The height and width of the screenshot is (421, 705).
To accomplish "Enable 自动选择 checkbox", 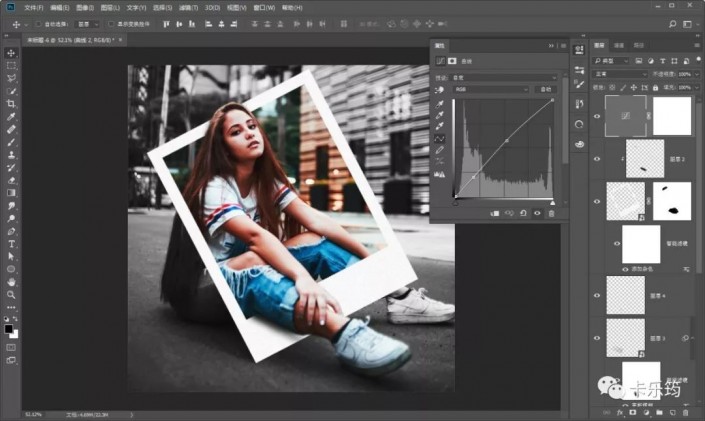I will point(38,24).
